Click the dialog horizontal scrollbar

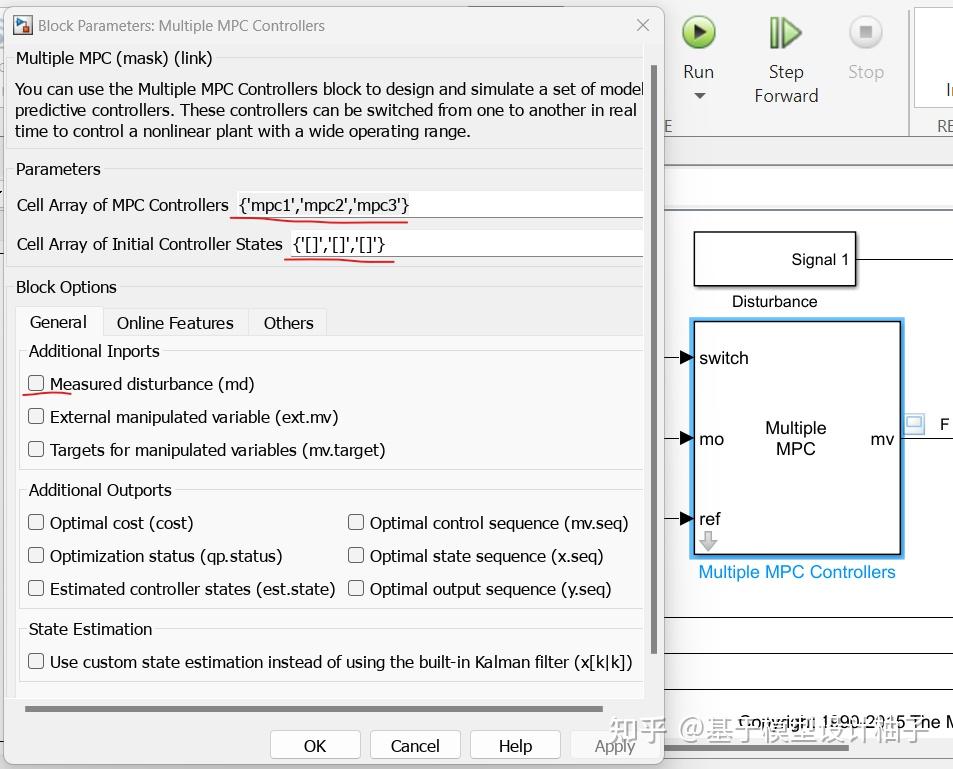(314, 709)
